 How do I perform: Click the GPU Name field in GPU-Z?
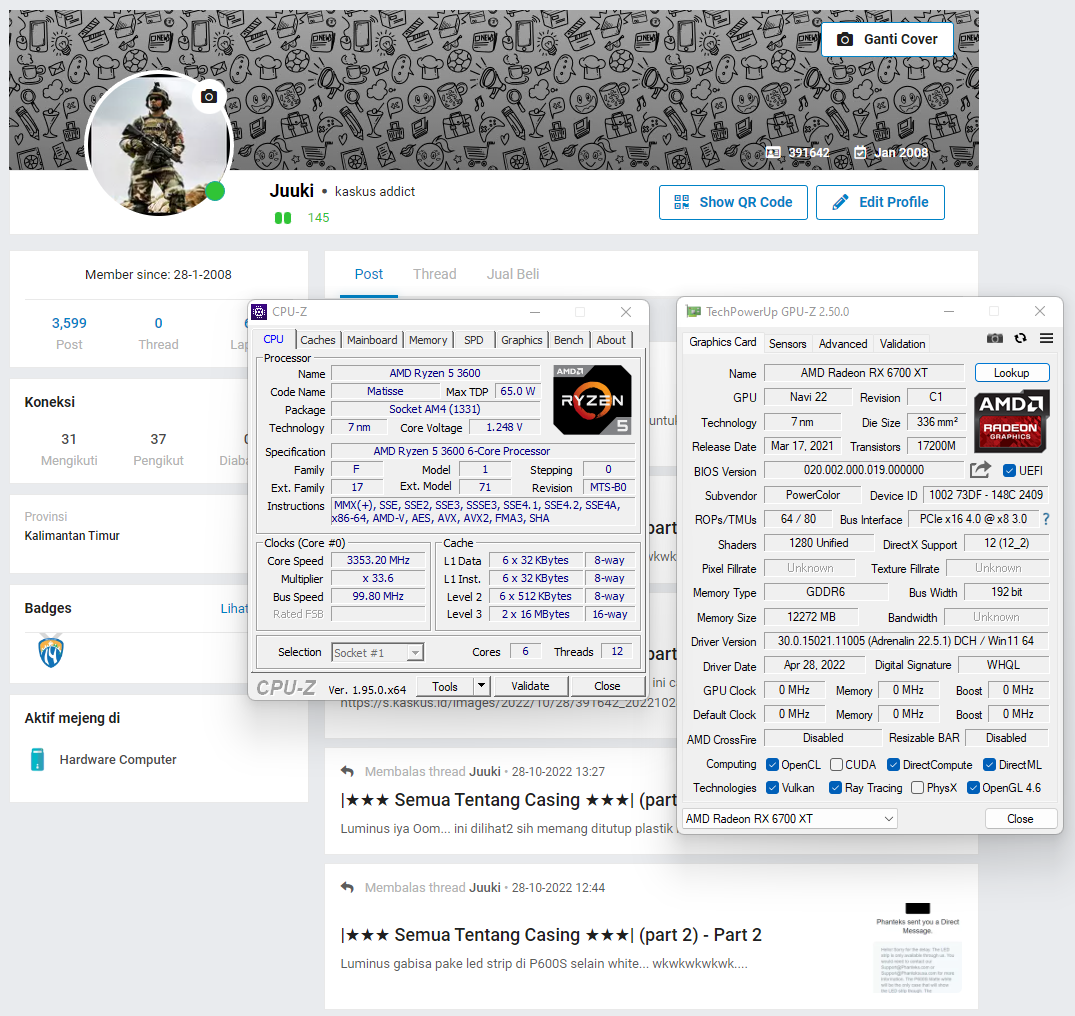864,373
